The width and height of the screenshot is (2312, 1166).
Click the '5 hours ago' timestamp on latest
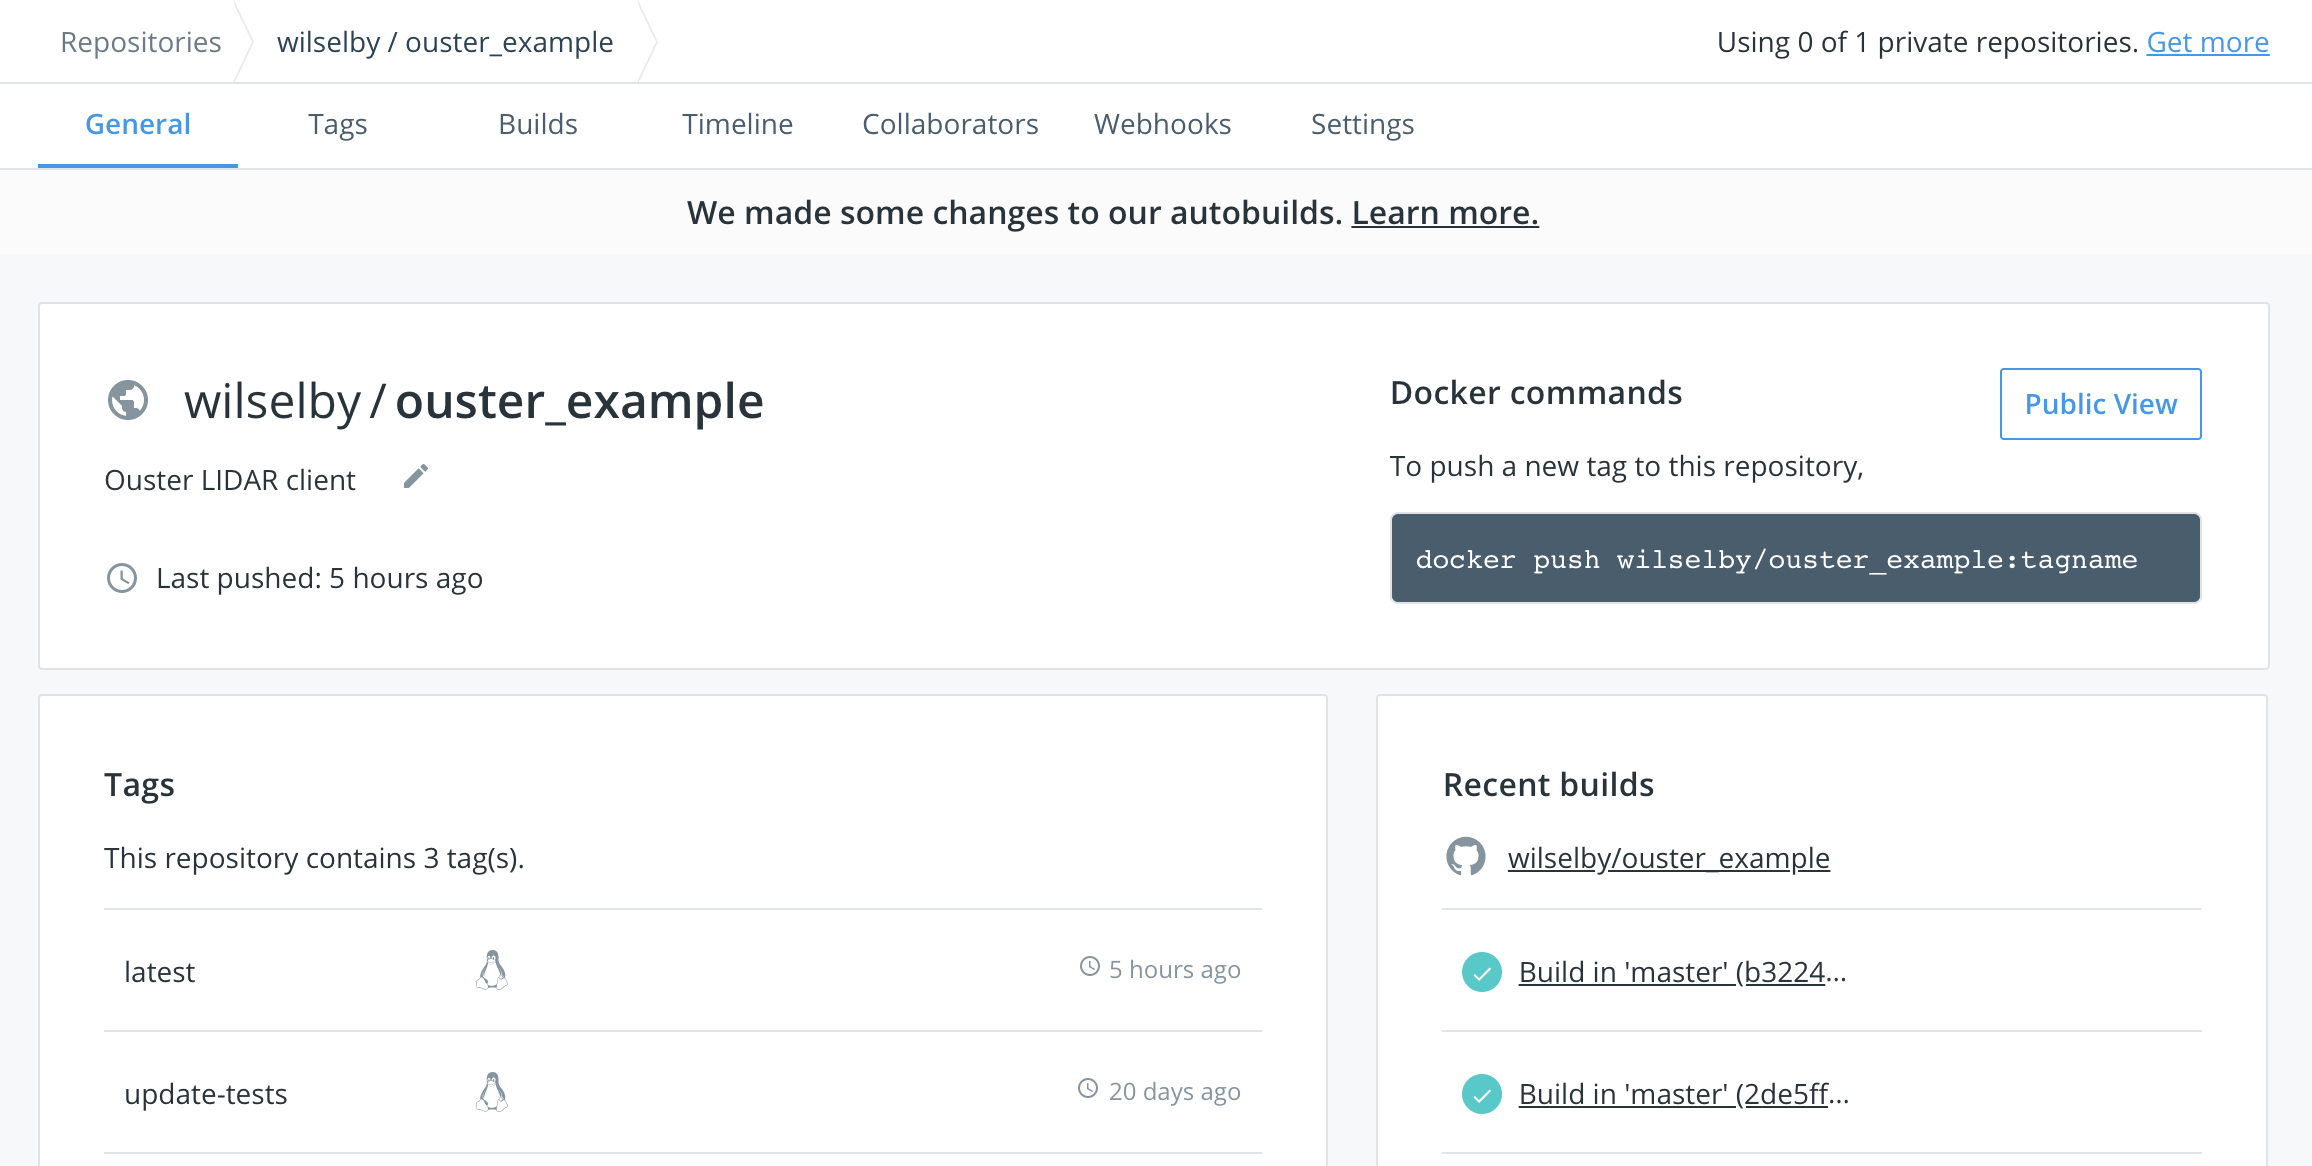[1175, 969]
